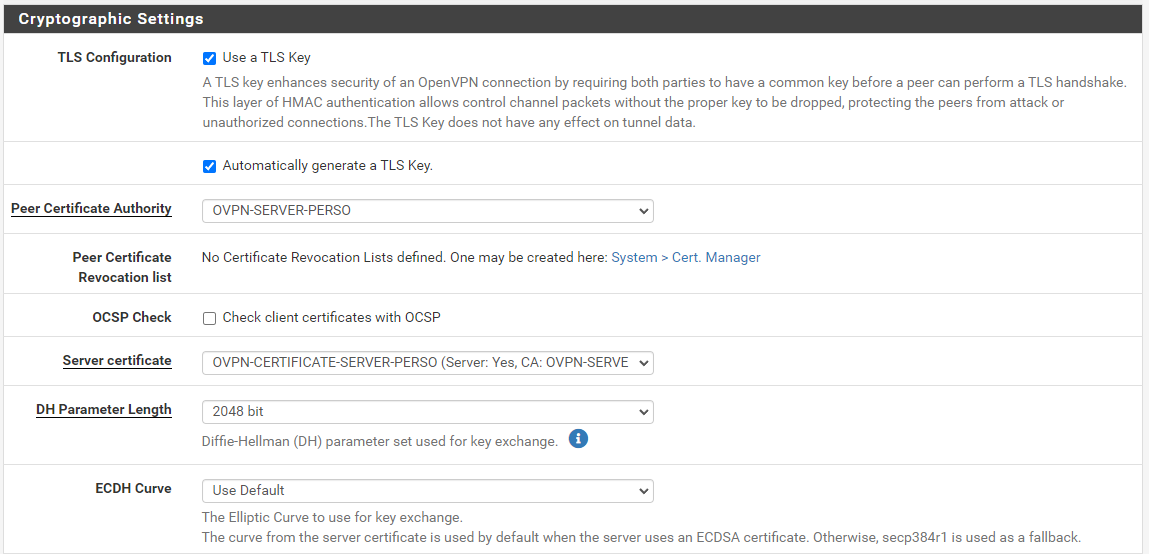Enable Check client certificates with OCSP
The image size is (1149, 554).
[210, 318]
